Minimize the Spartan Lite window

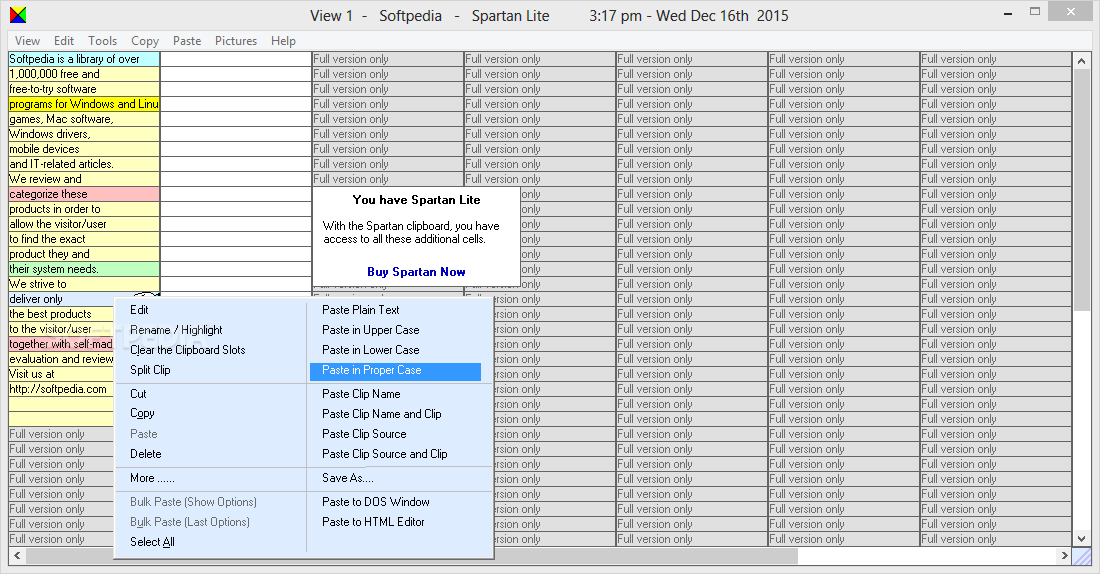[x=1008, y=14]
